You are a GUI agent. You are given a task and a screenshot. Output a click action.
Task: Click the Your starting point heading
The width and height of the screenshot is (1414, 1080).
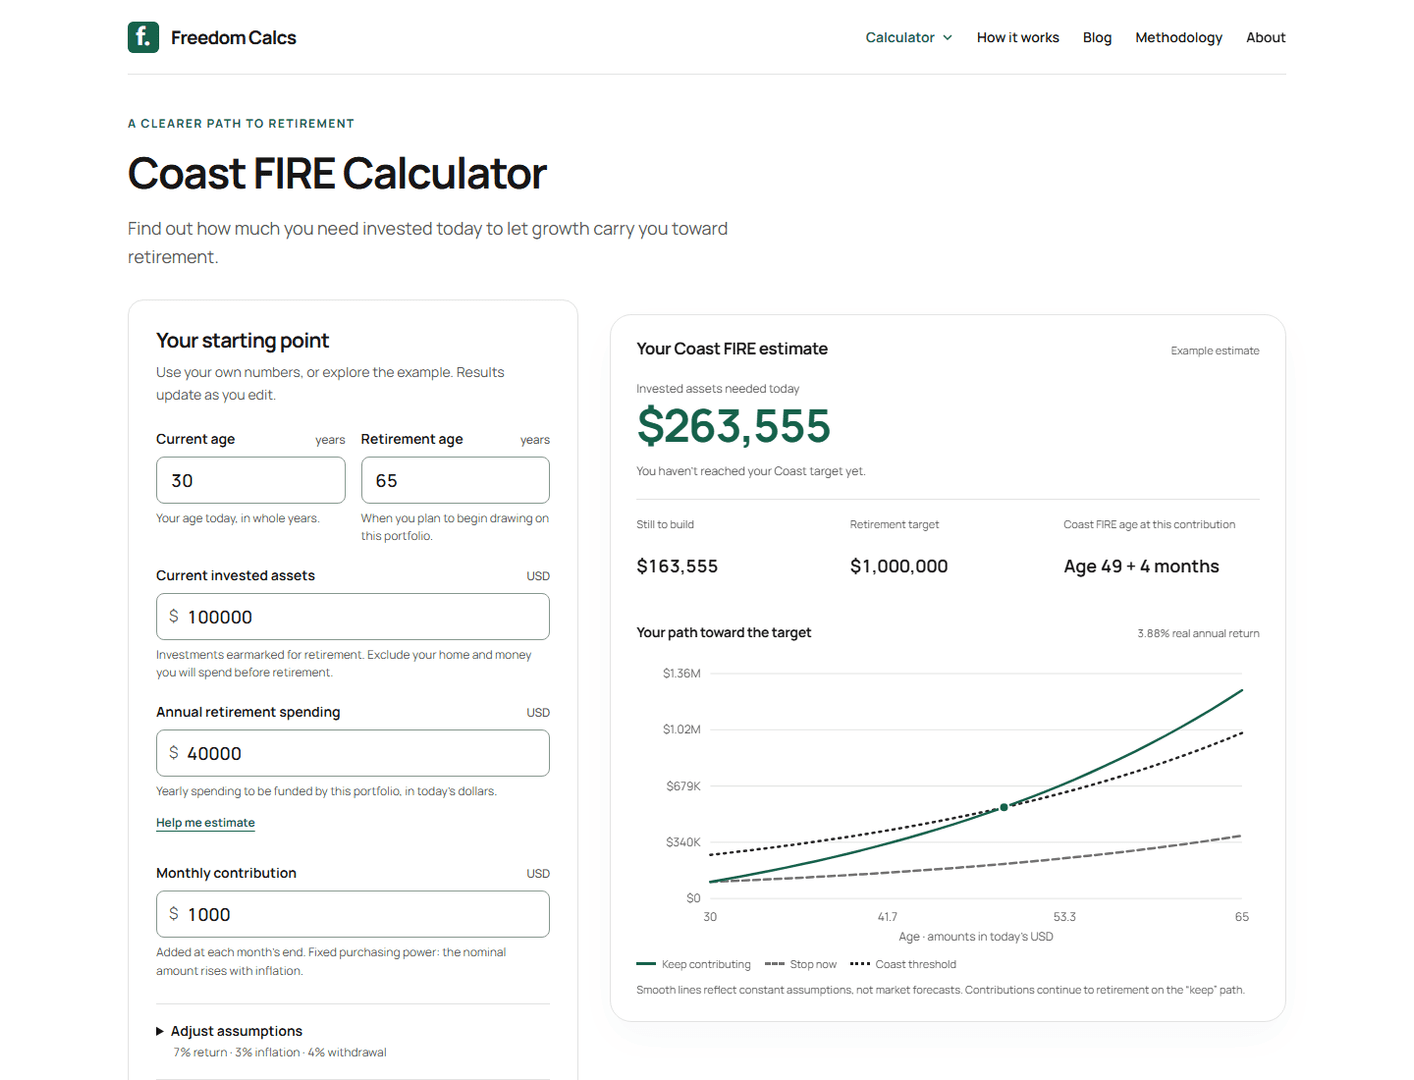pos(242,341)
